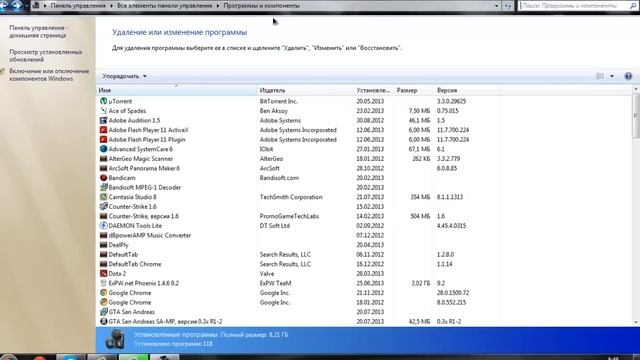This screenshot has height=360, width=640.
Task: Click version 4.45.4.0315 cell
Action: pos(451,226)
